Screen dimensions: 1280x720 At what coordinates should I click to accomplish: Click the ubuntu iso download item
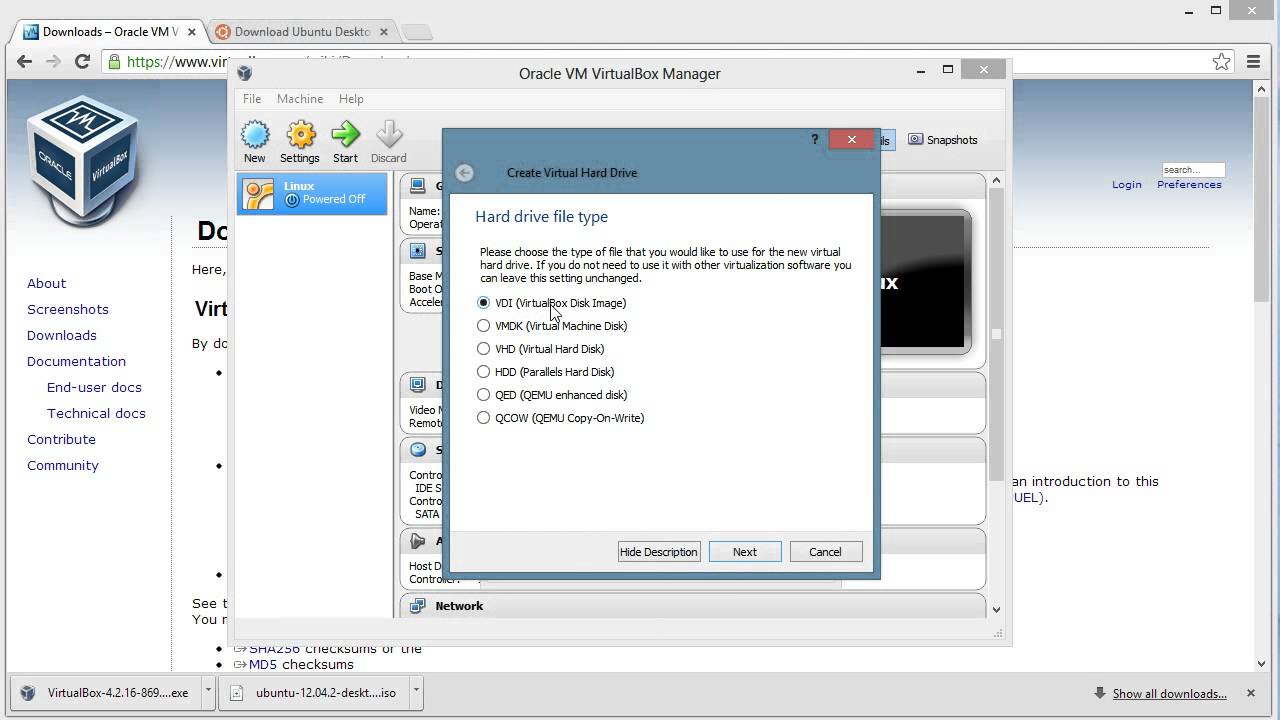pos(315,693)
